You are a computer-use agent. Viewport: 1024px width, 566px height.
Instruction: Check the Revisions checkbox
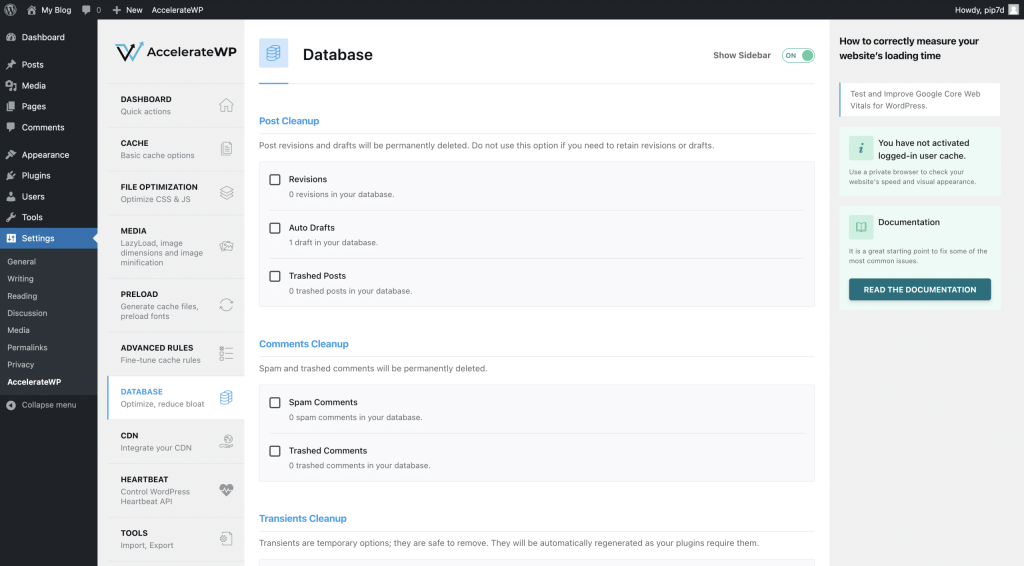[x=275, y=180]
